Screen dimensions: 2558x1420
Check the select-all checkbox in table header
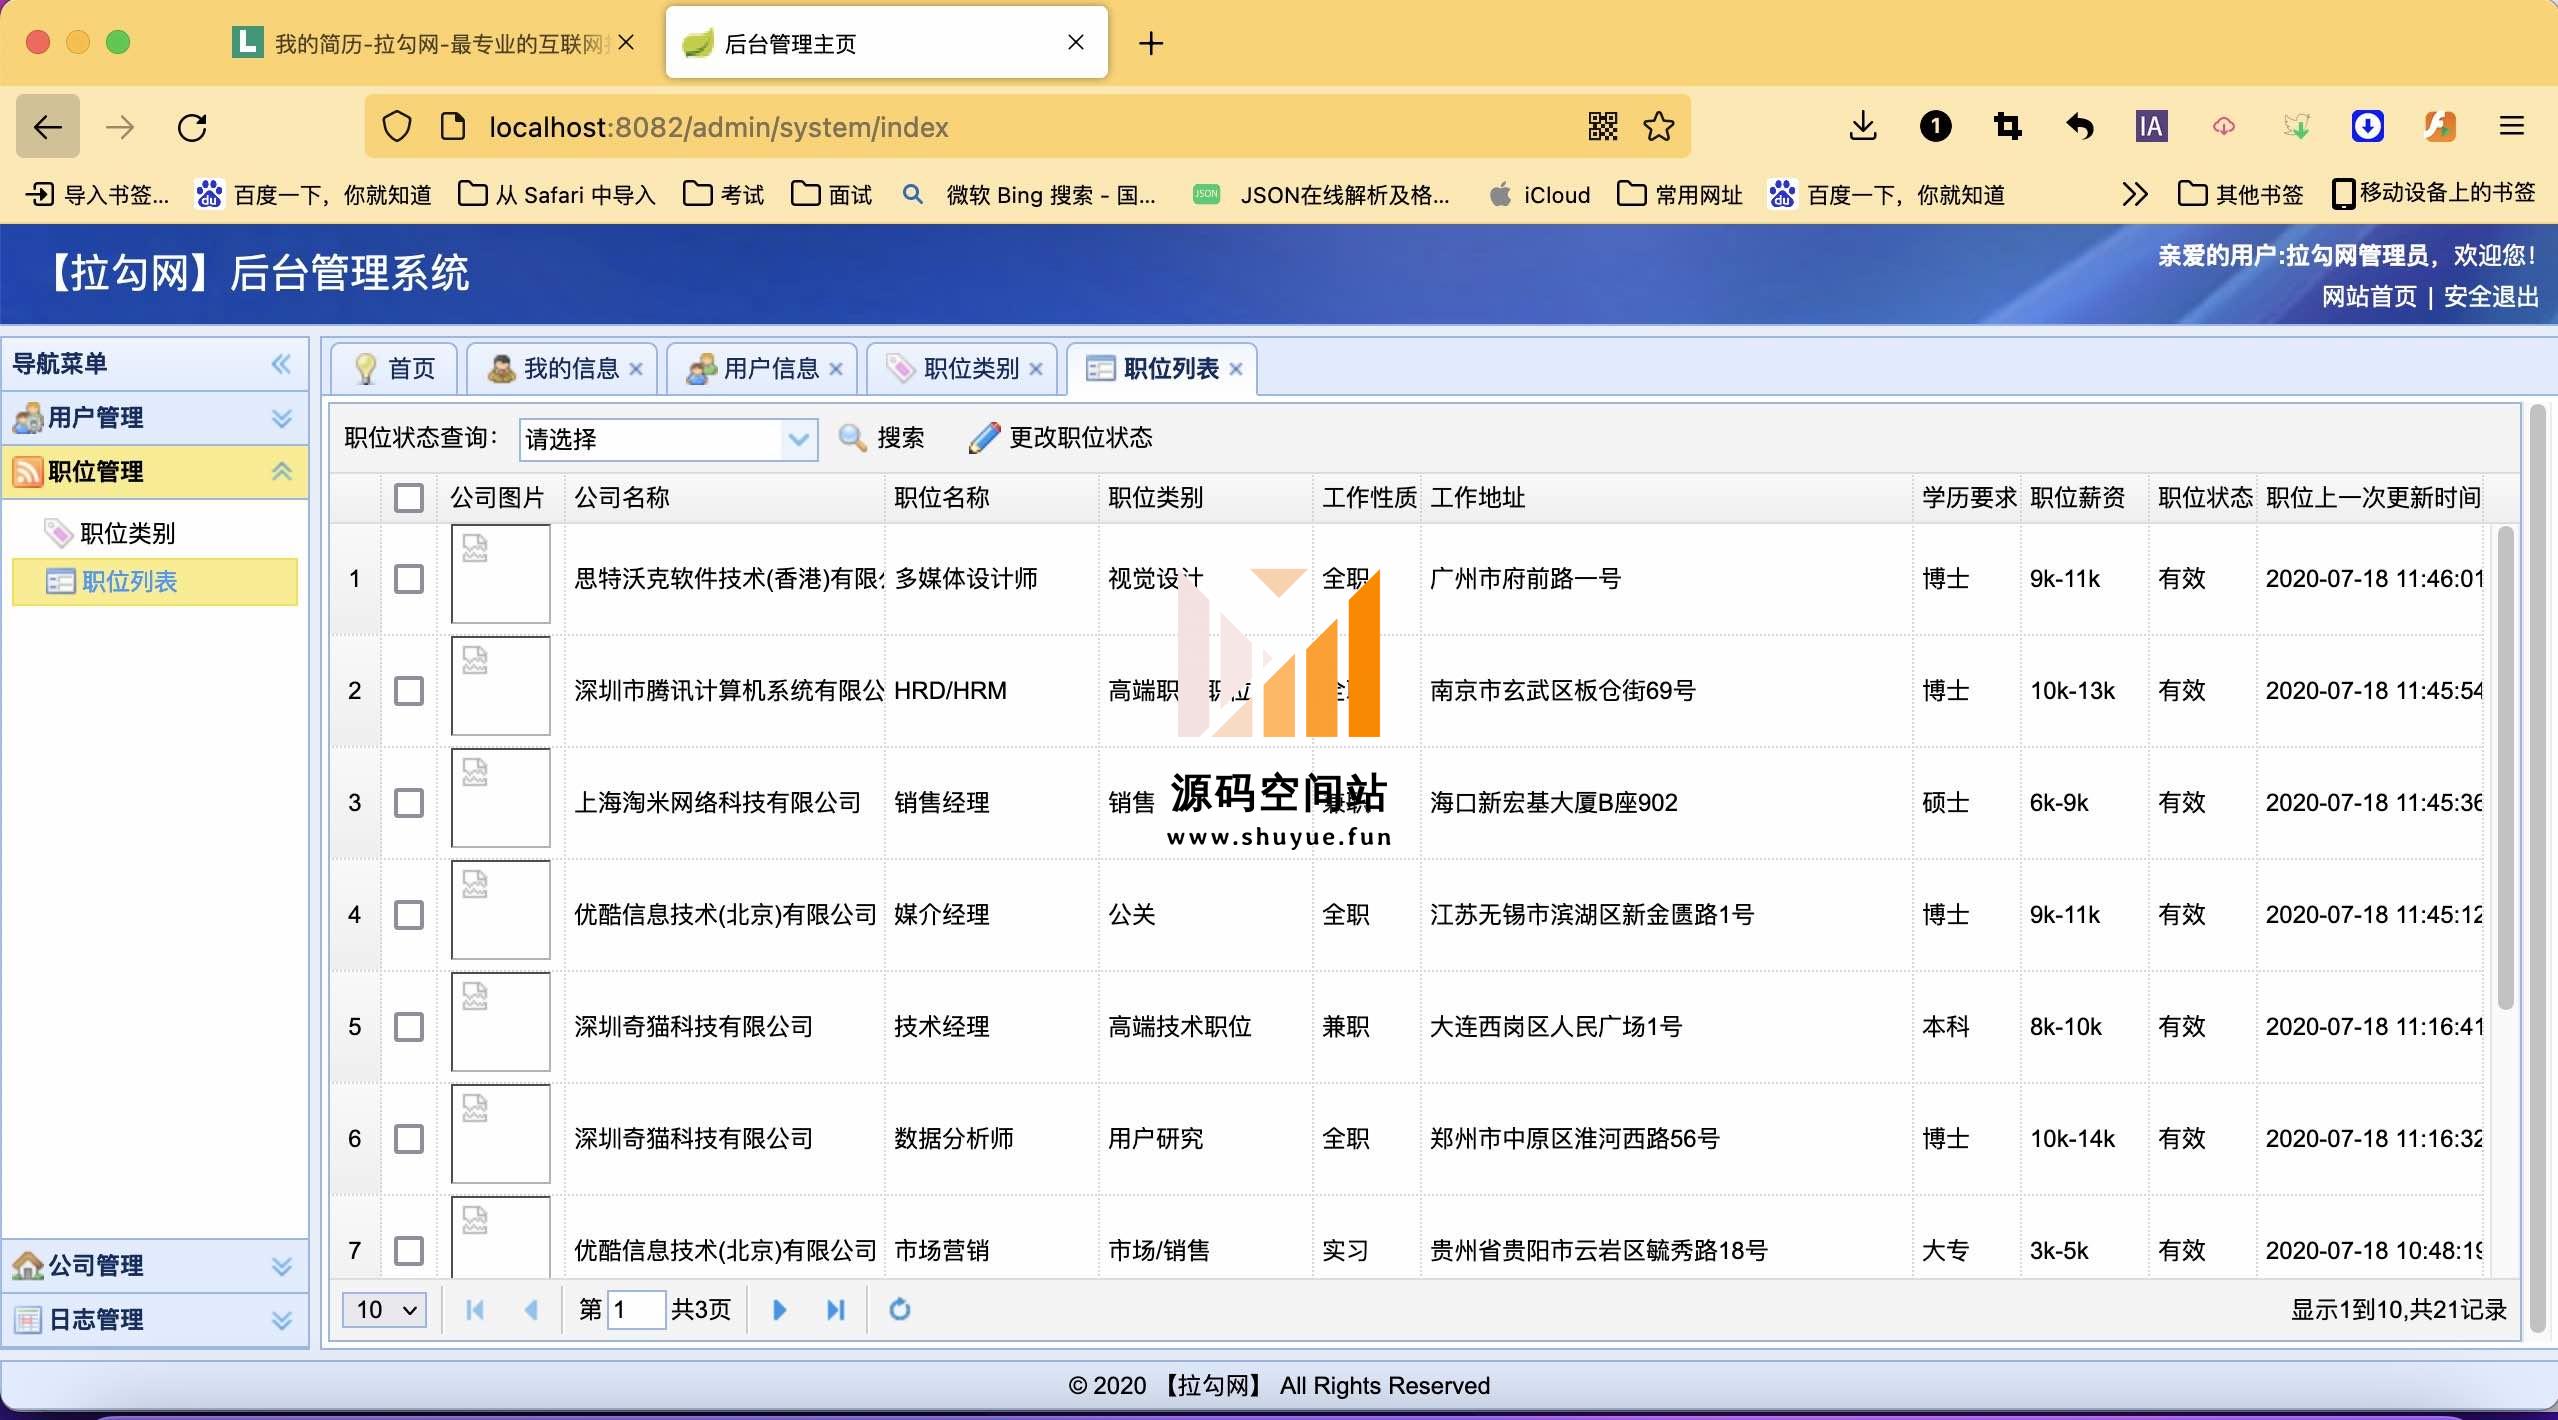[408, 498]
